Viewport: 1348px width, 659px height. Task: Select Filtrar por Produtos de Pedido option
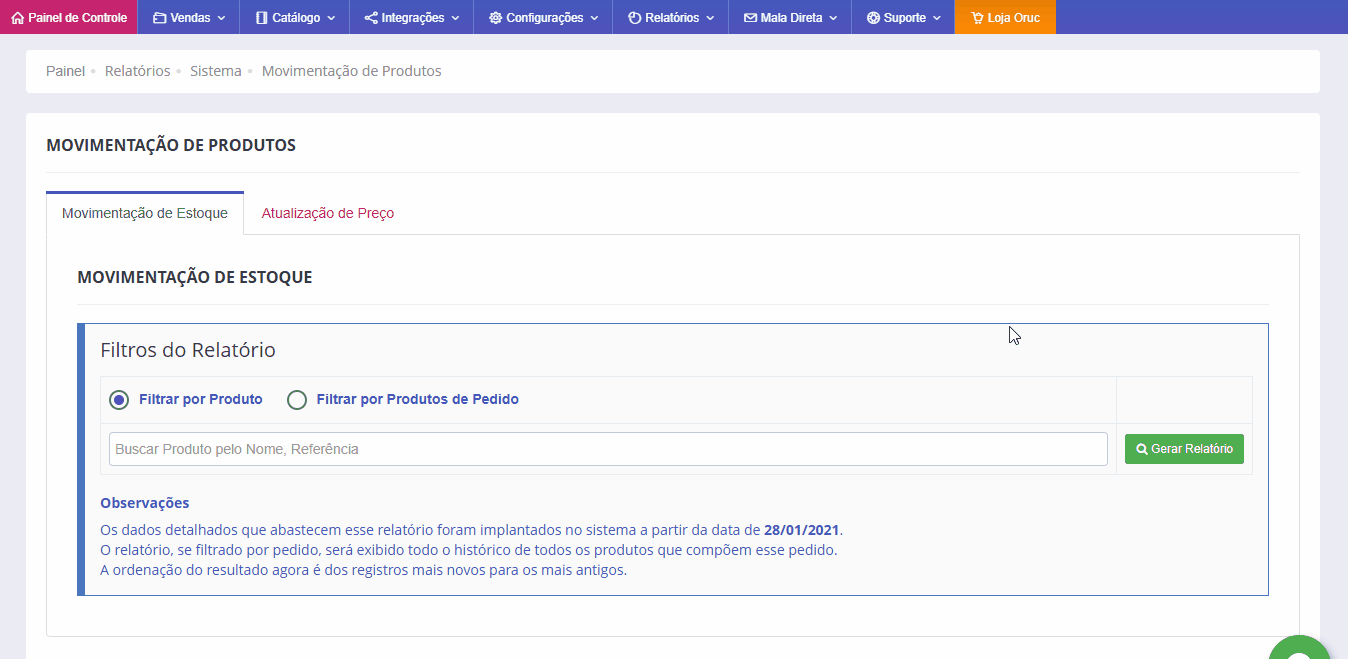coord(297,400)
